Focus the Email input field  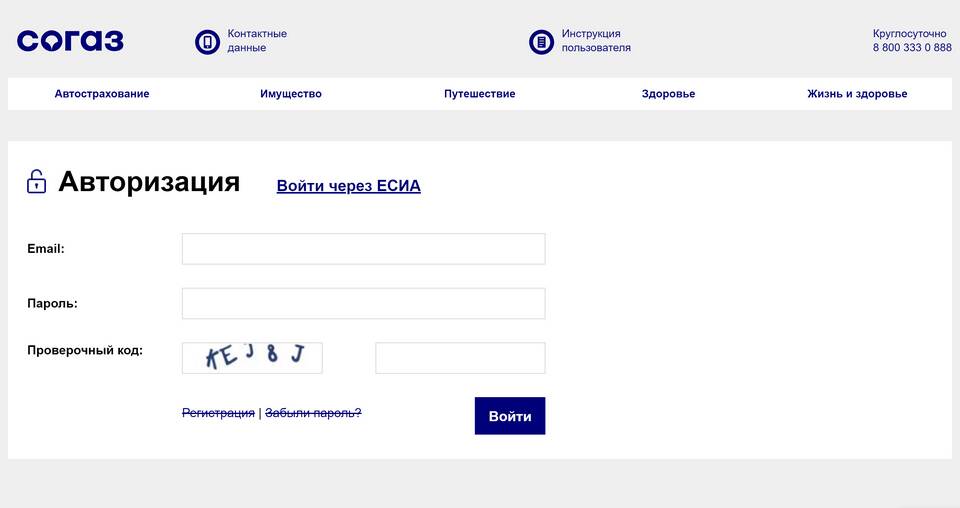[364, 249]
